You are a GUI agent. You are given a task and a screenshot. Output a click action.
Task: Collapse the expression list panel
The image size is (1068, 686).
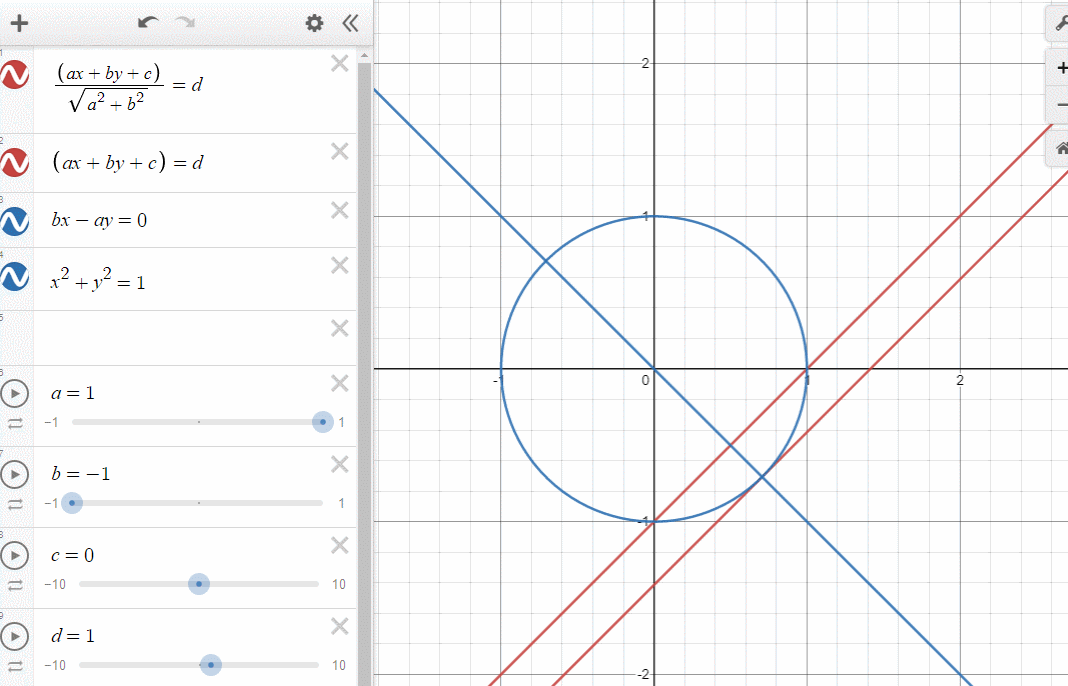[x=349, y=23]
